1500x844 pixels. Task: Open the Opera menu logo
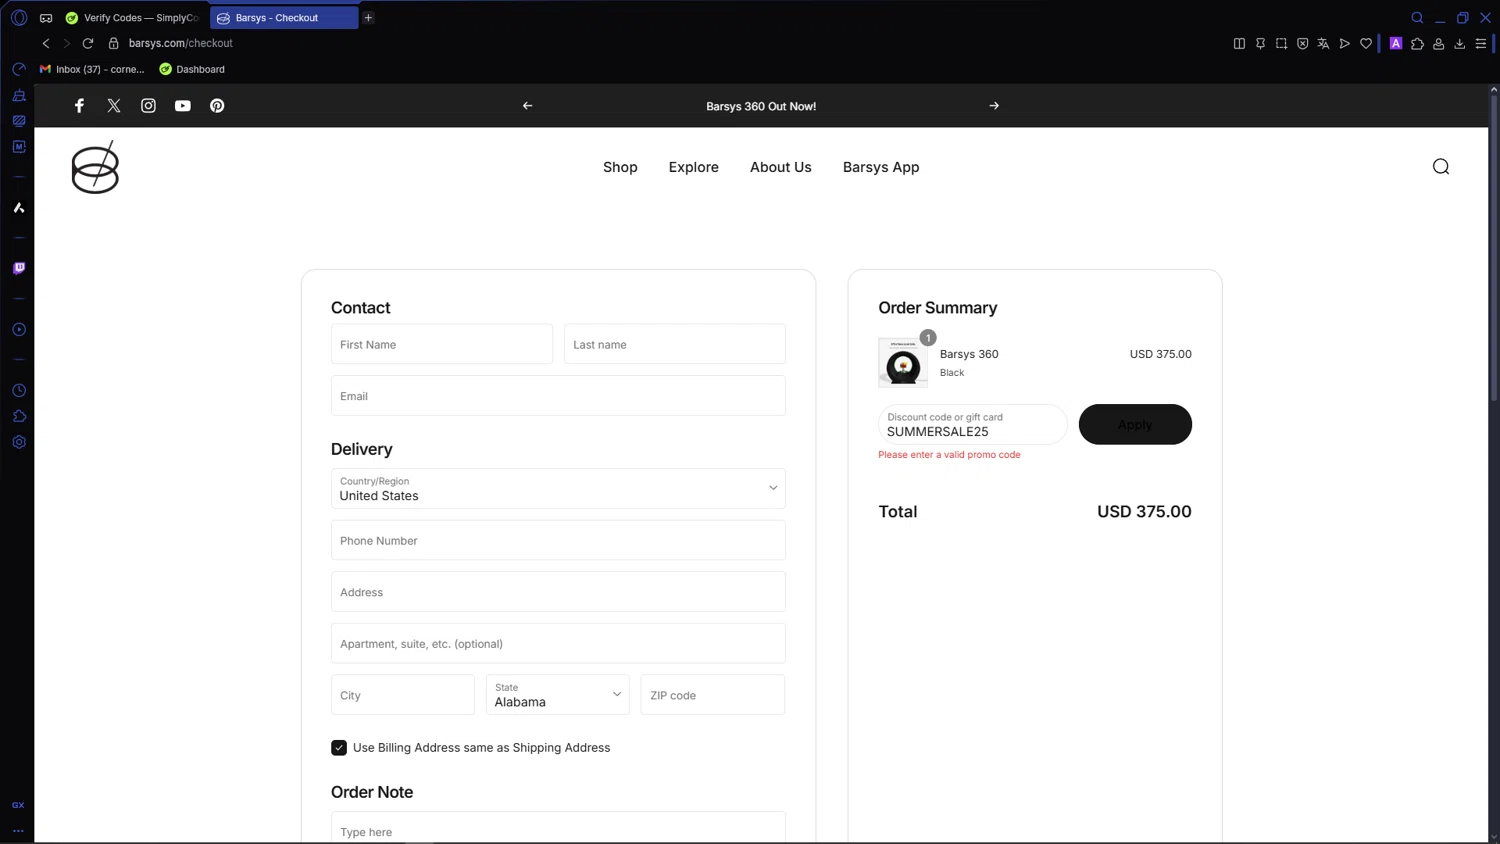coord(19,18)
